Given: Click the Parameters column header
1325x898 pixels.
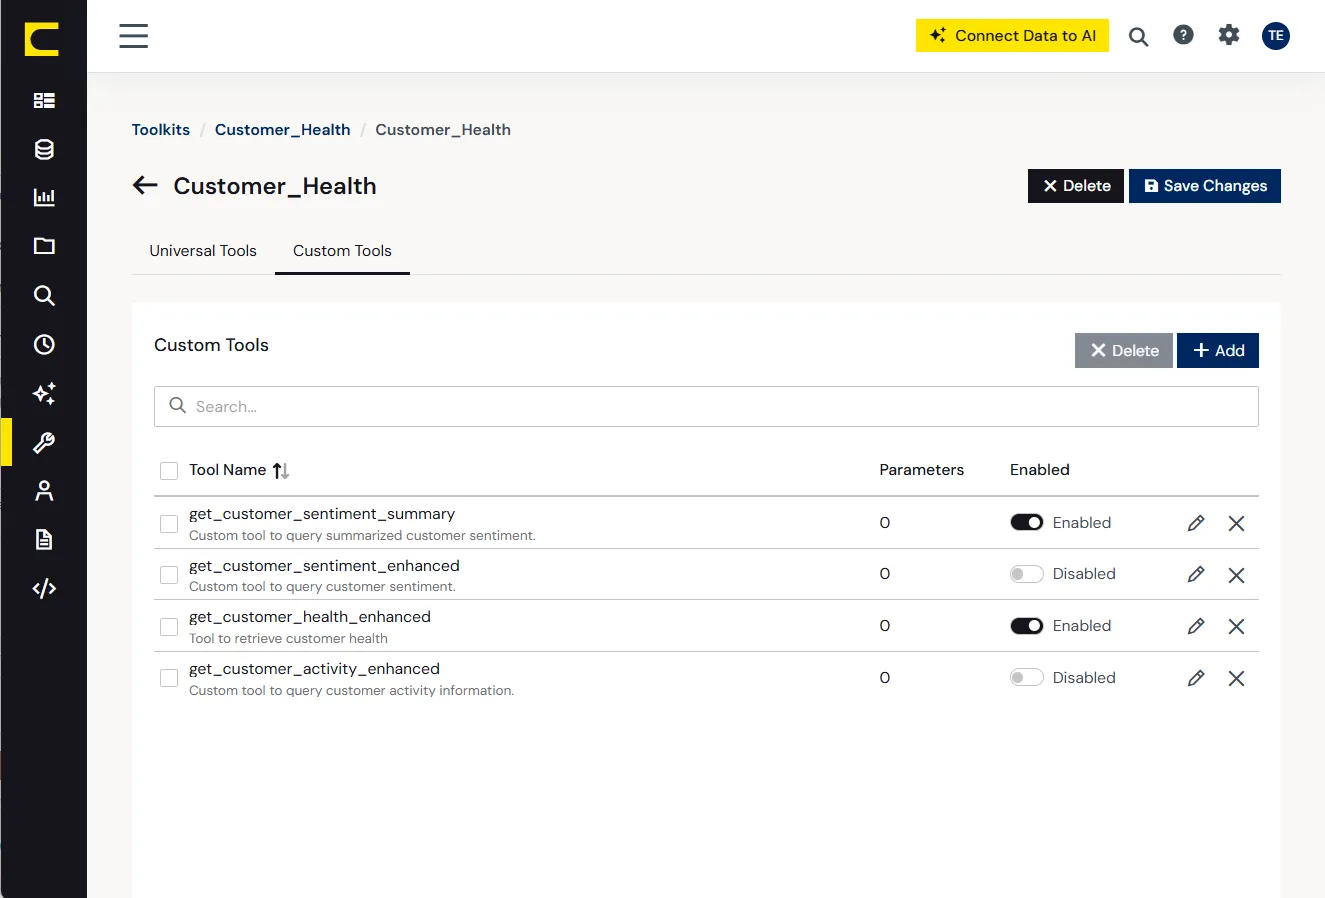Looking at the screenshot, I should [x=922, y=470].
